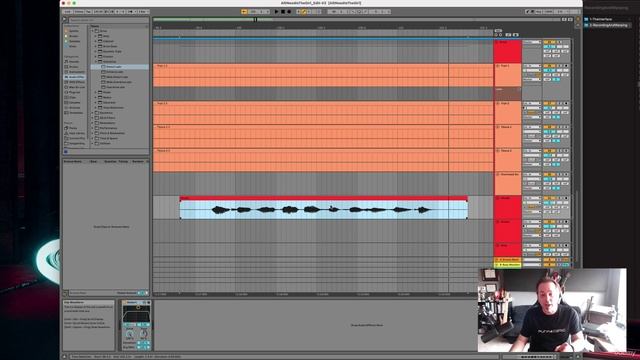This screenshot has height=360, width=640.
Task: Open Max for Live category
Action: [x=74, y=87]
